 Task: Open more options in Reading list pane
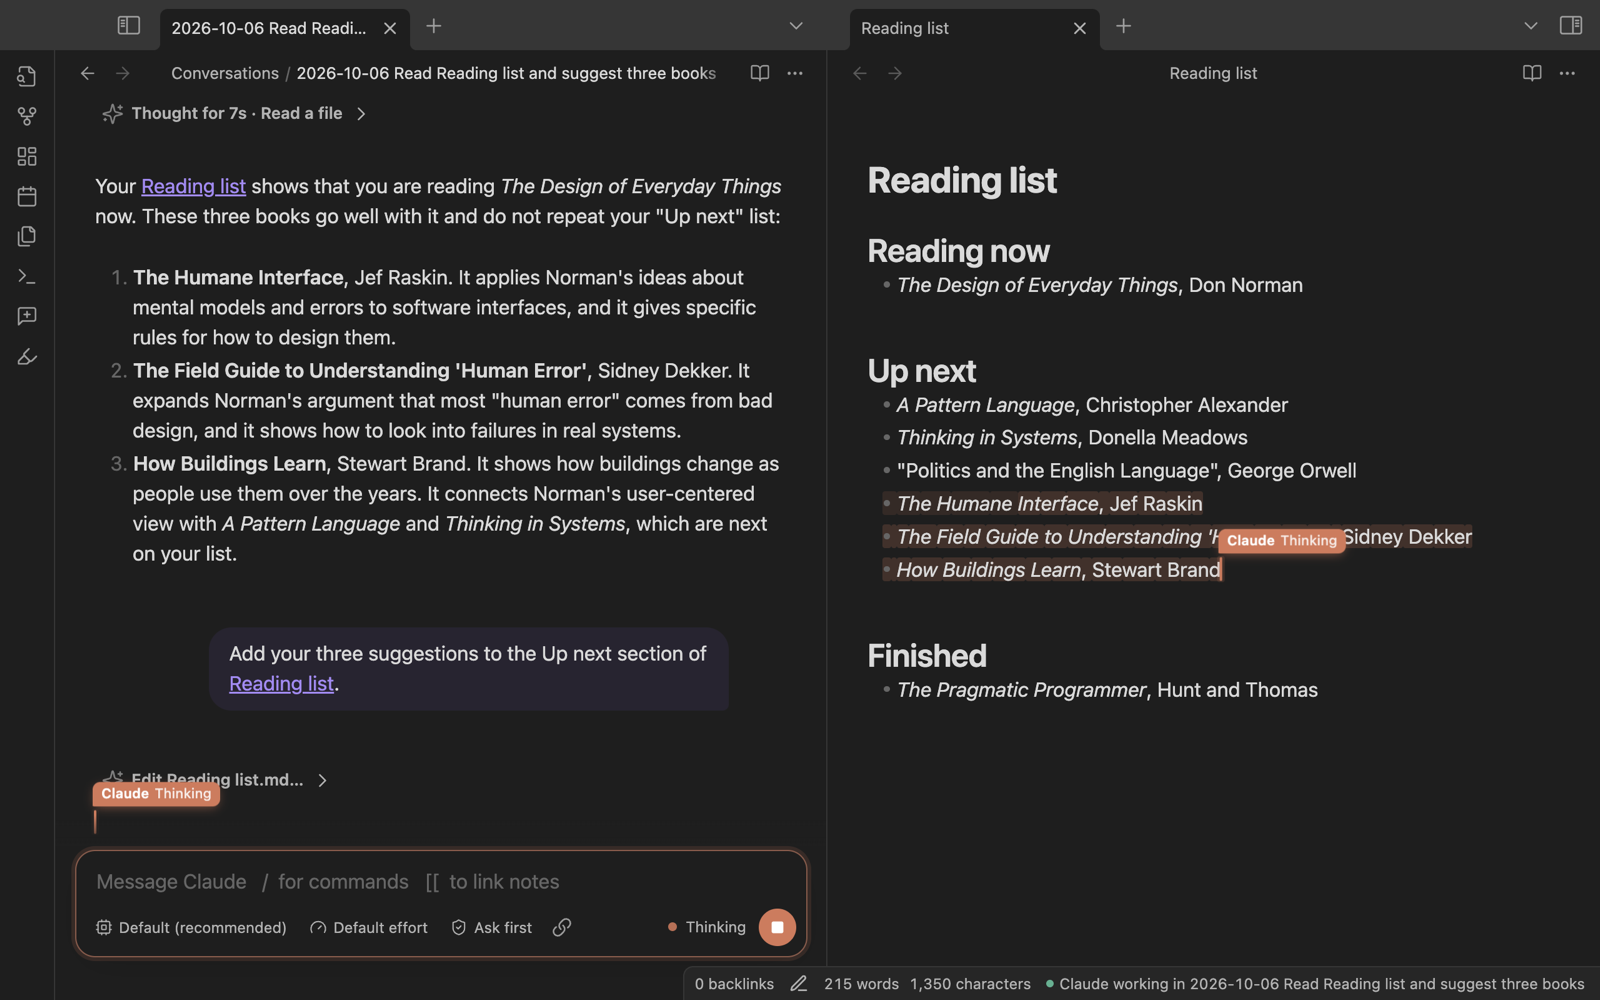click(1567, 73)
